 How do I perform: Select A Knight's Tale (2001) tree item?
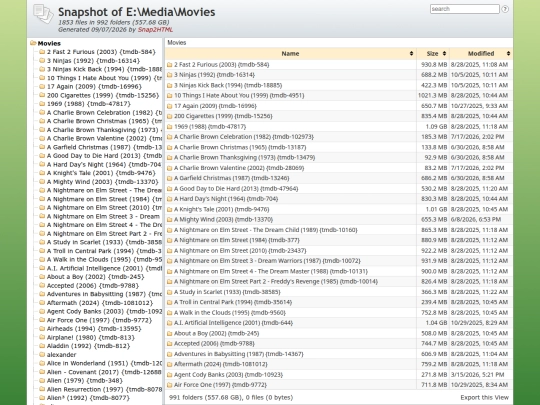click(101, 173)
